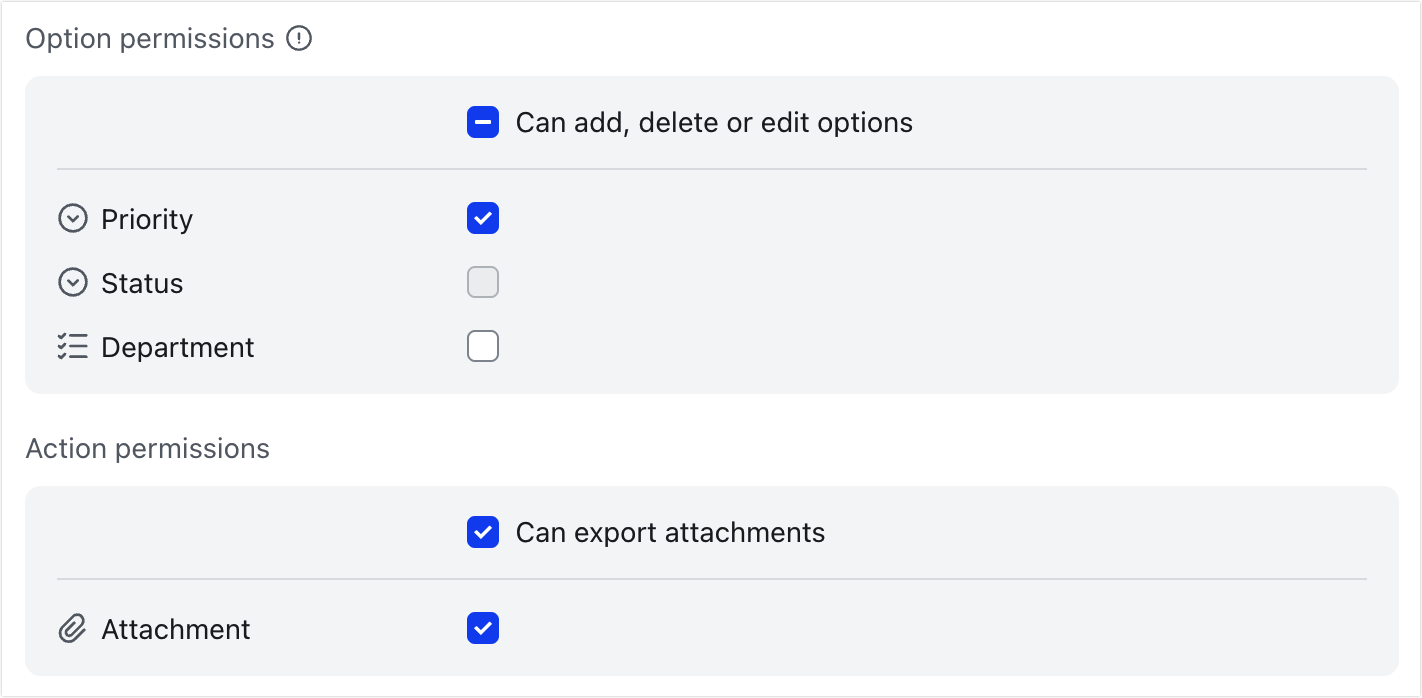1422x698 pixels.
Task: Select the Department row label
Action: (177, 347)
